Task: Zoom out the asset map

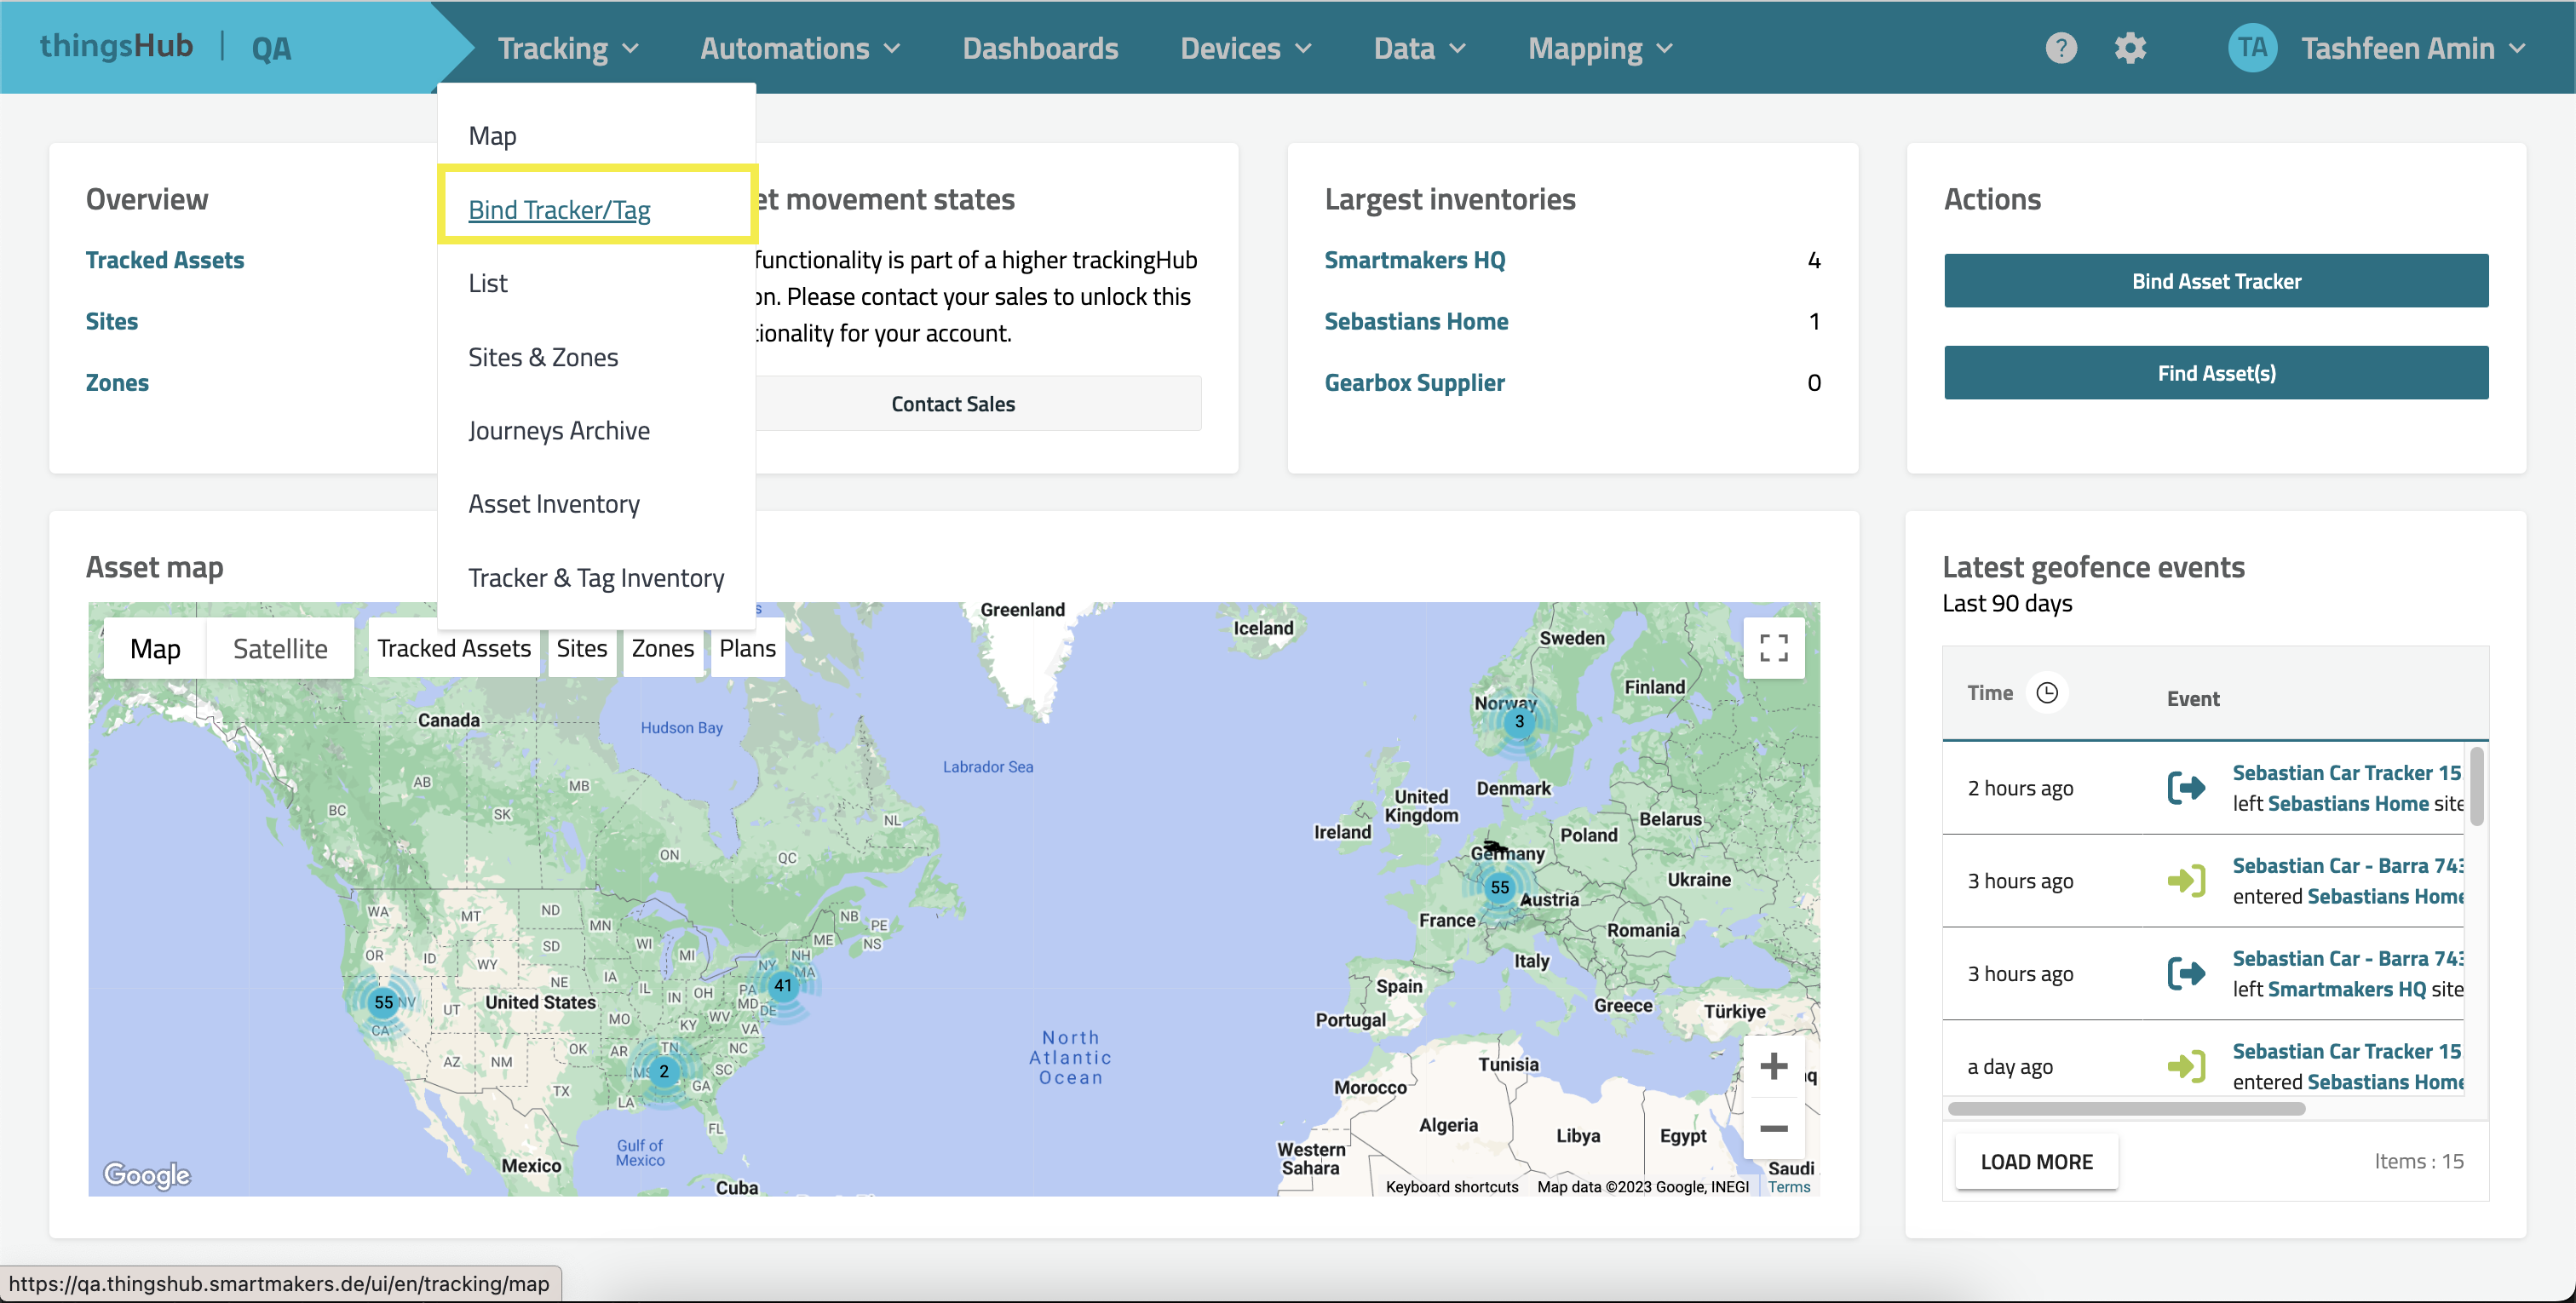Action: pos(1773,1128)
